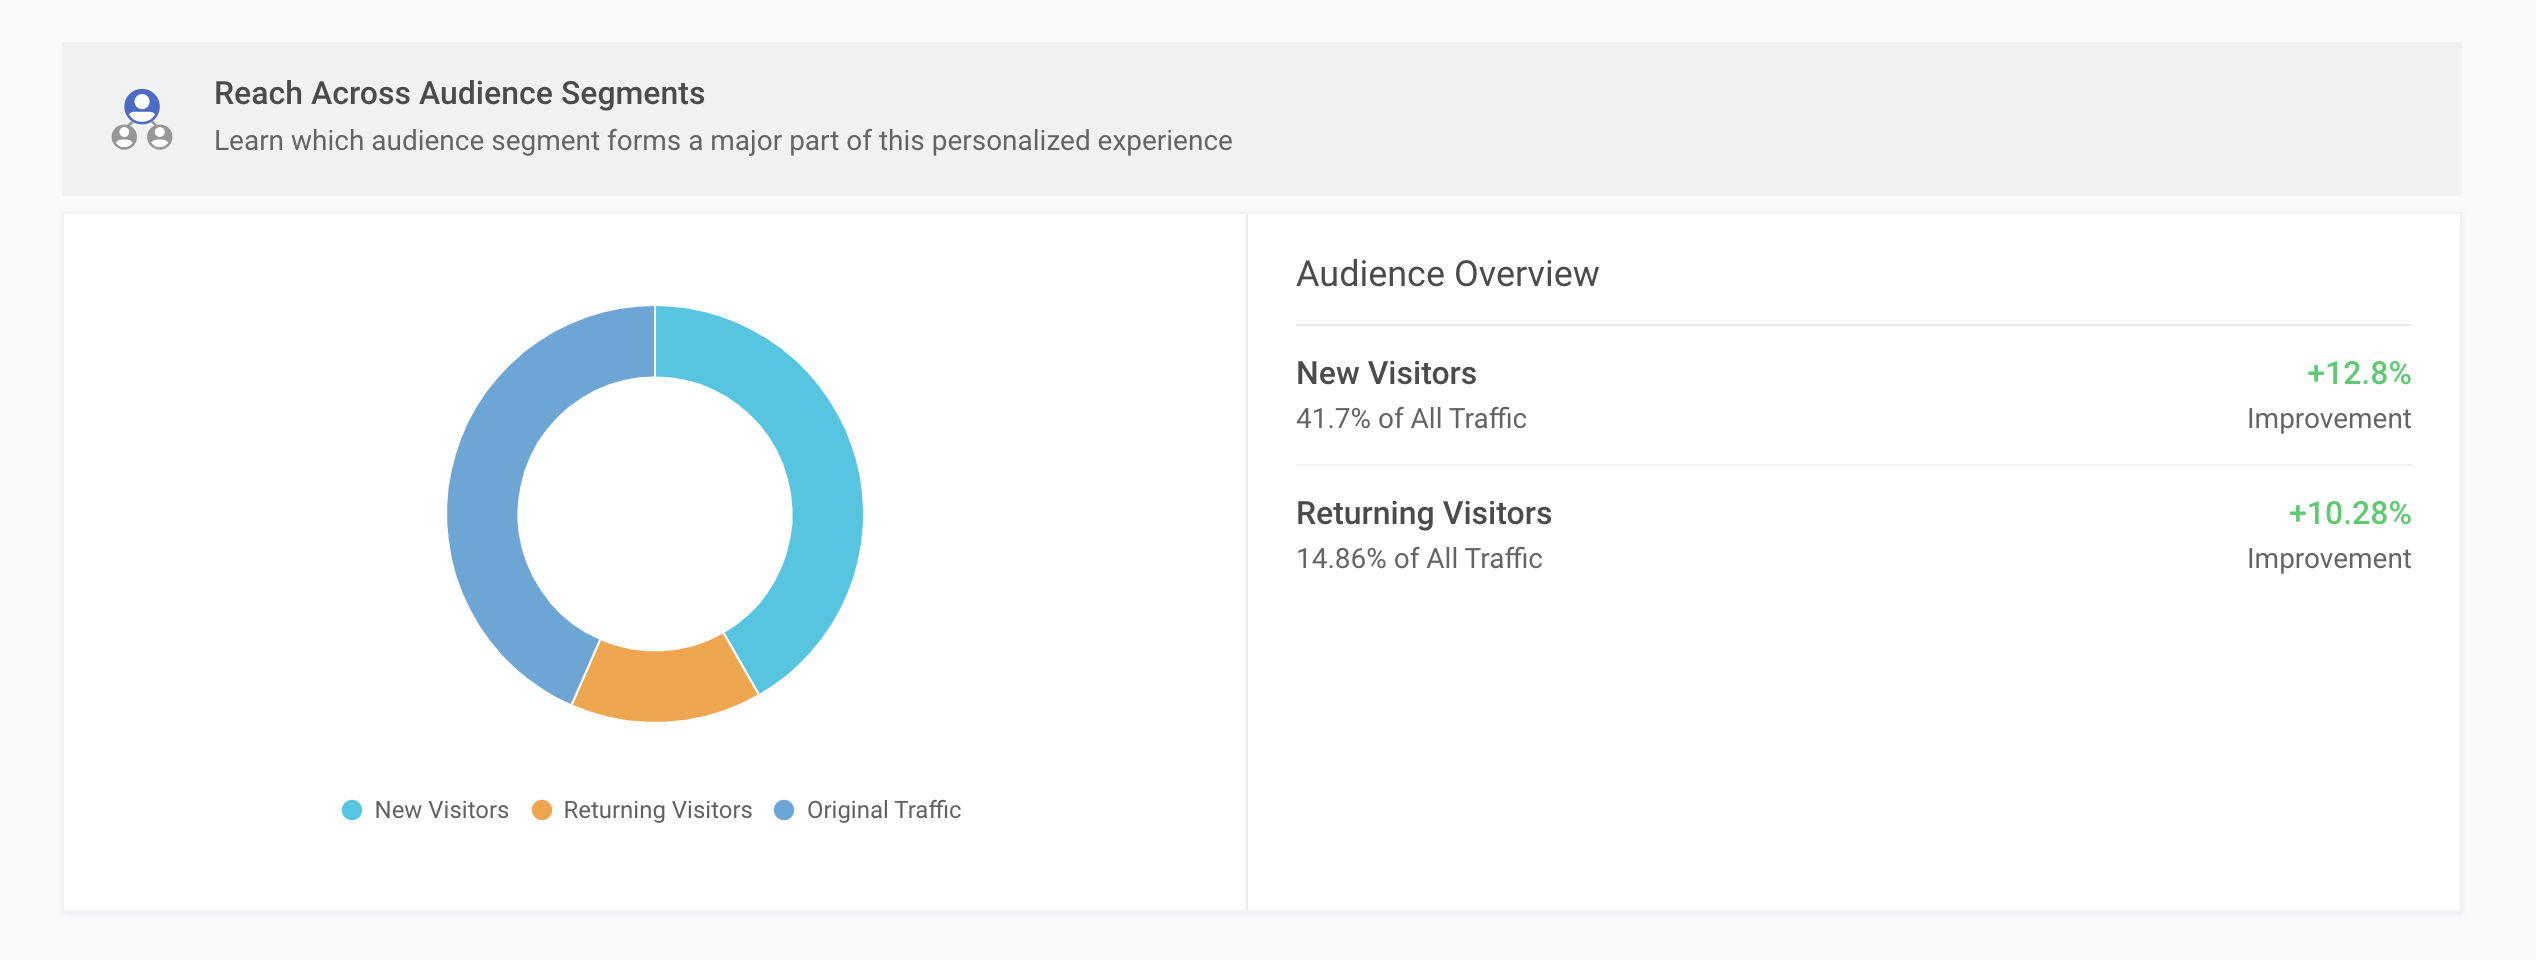Toggle the New Visitors legend label

click(x=441, y=810)
